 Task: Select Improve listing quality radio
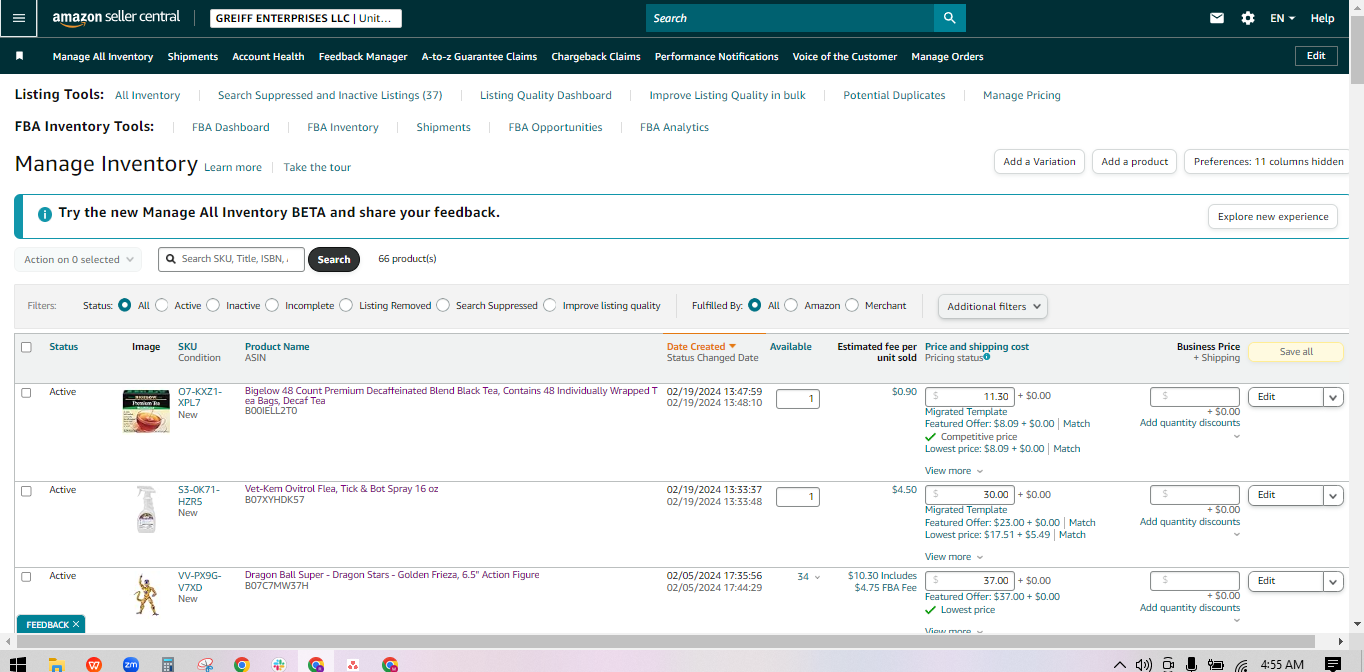pos(550,305)
